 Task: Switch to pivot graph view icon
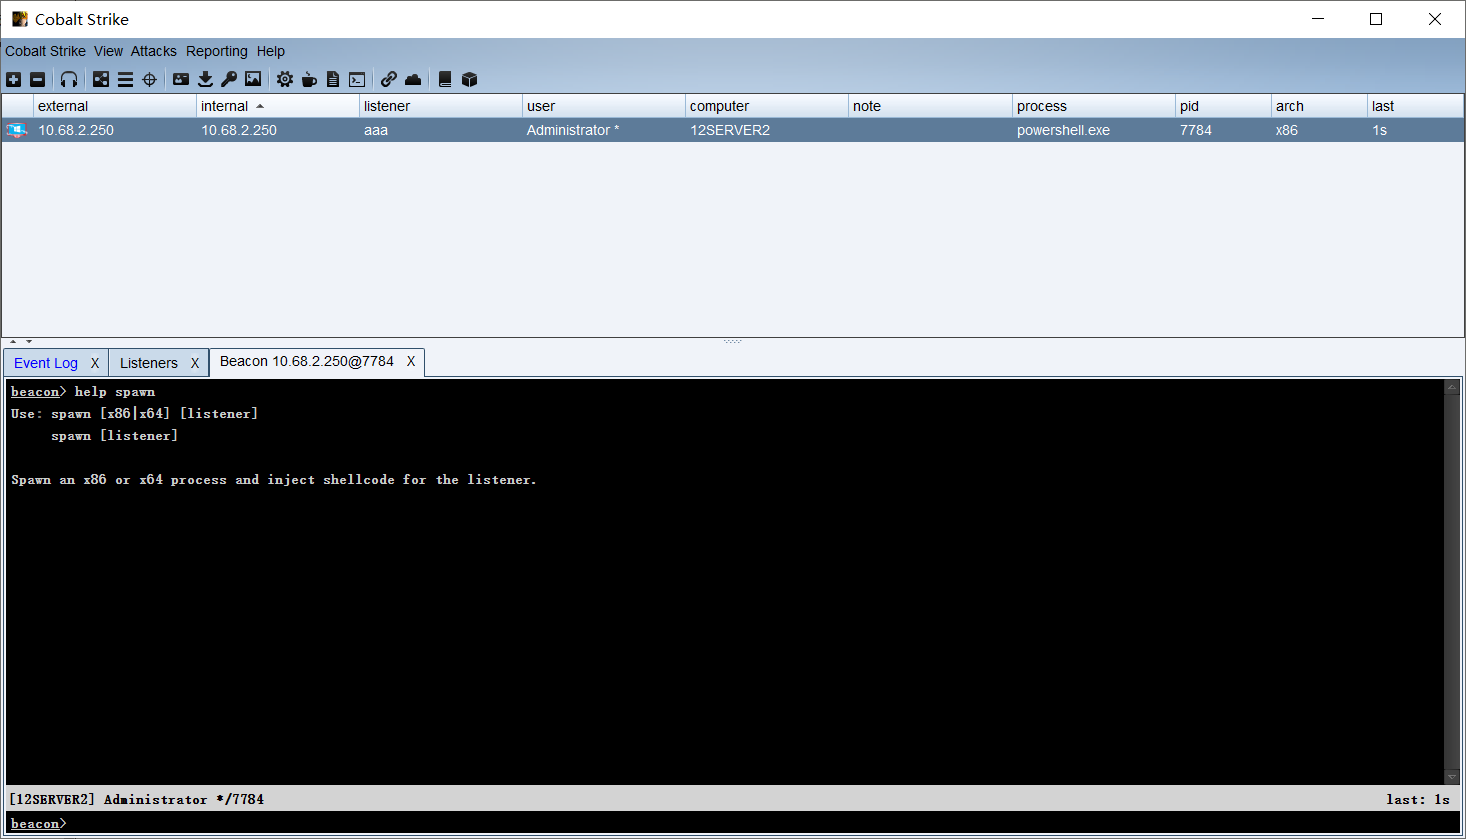point(101,79)
